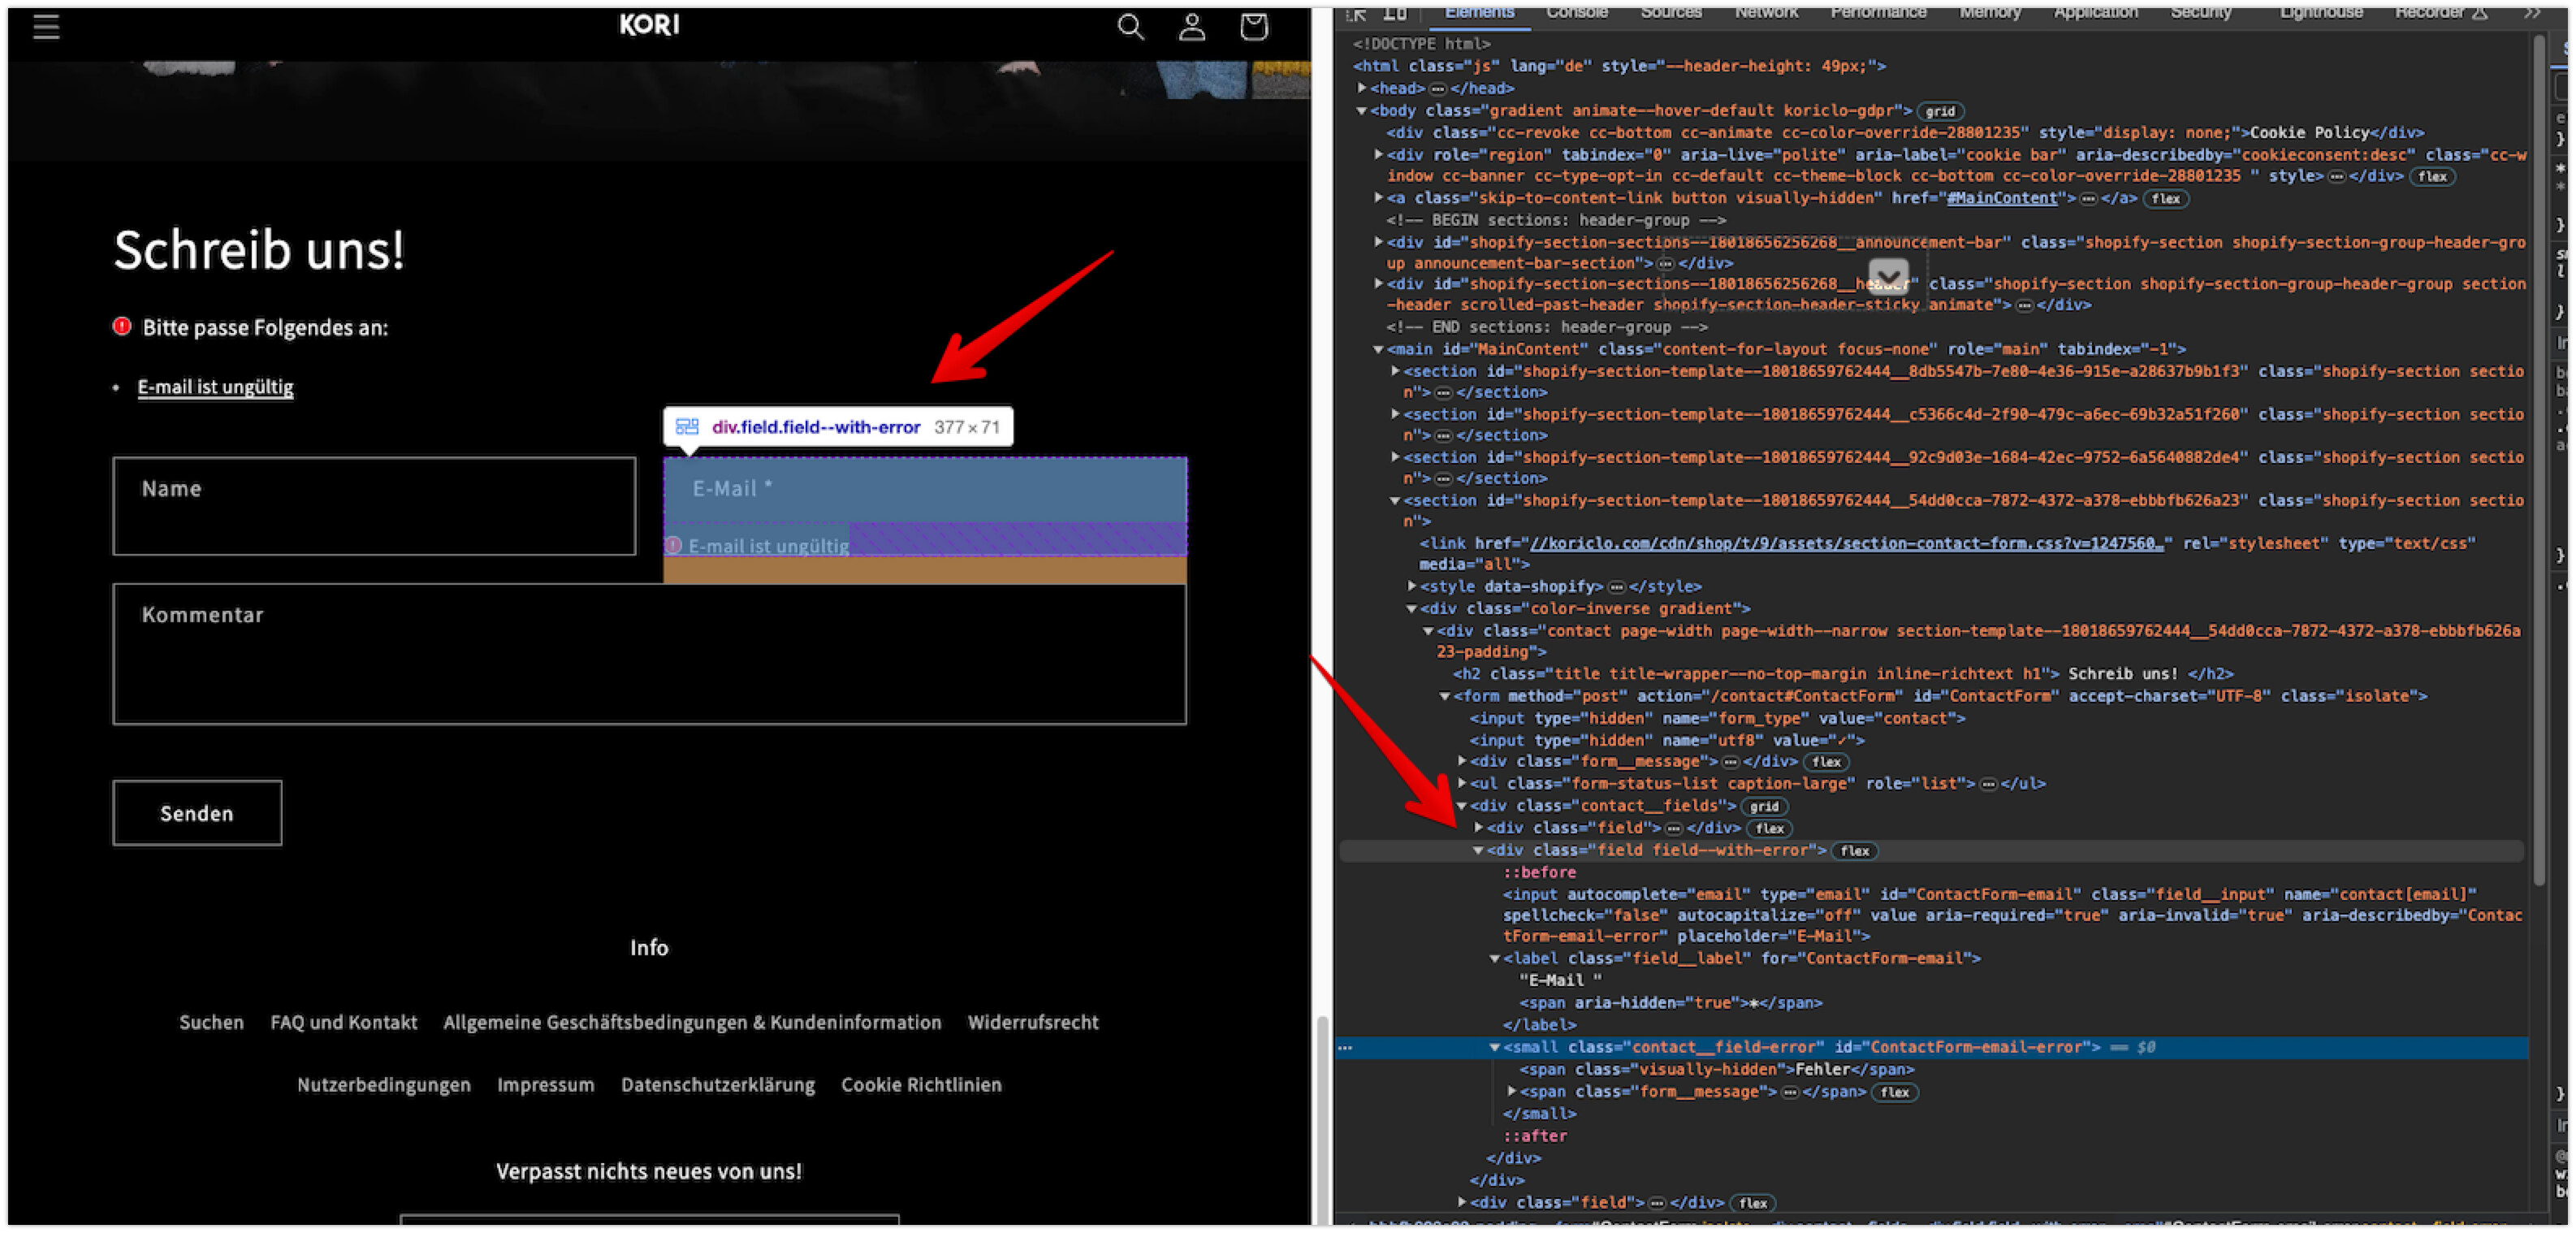Click the KORI logo

[649, 25]
